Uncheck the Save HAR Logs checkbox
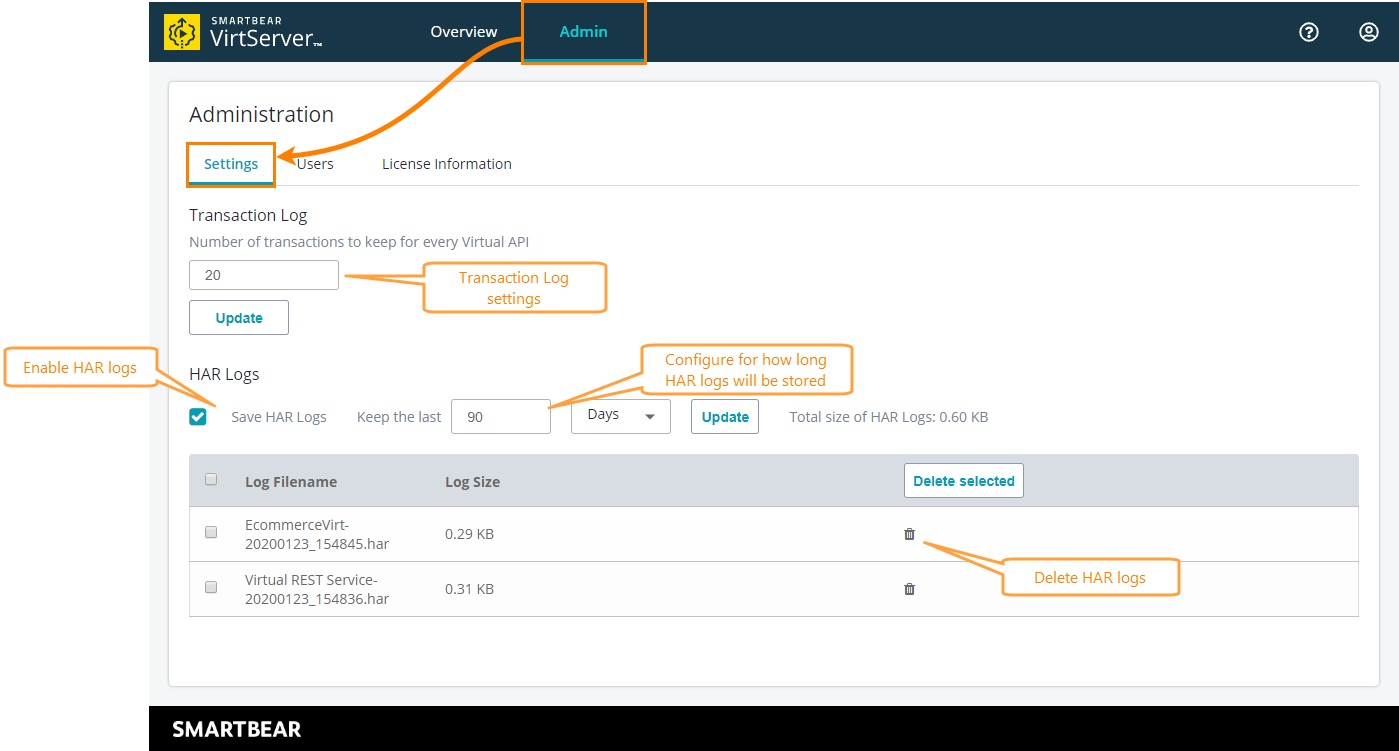Viewport: 1399px width, 751px height. point(198,417)
